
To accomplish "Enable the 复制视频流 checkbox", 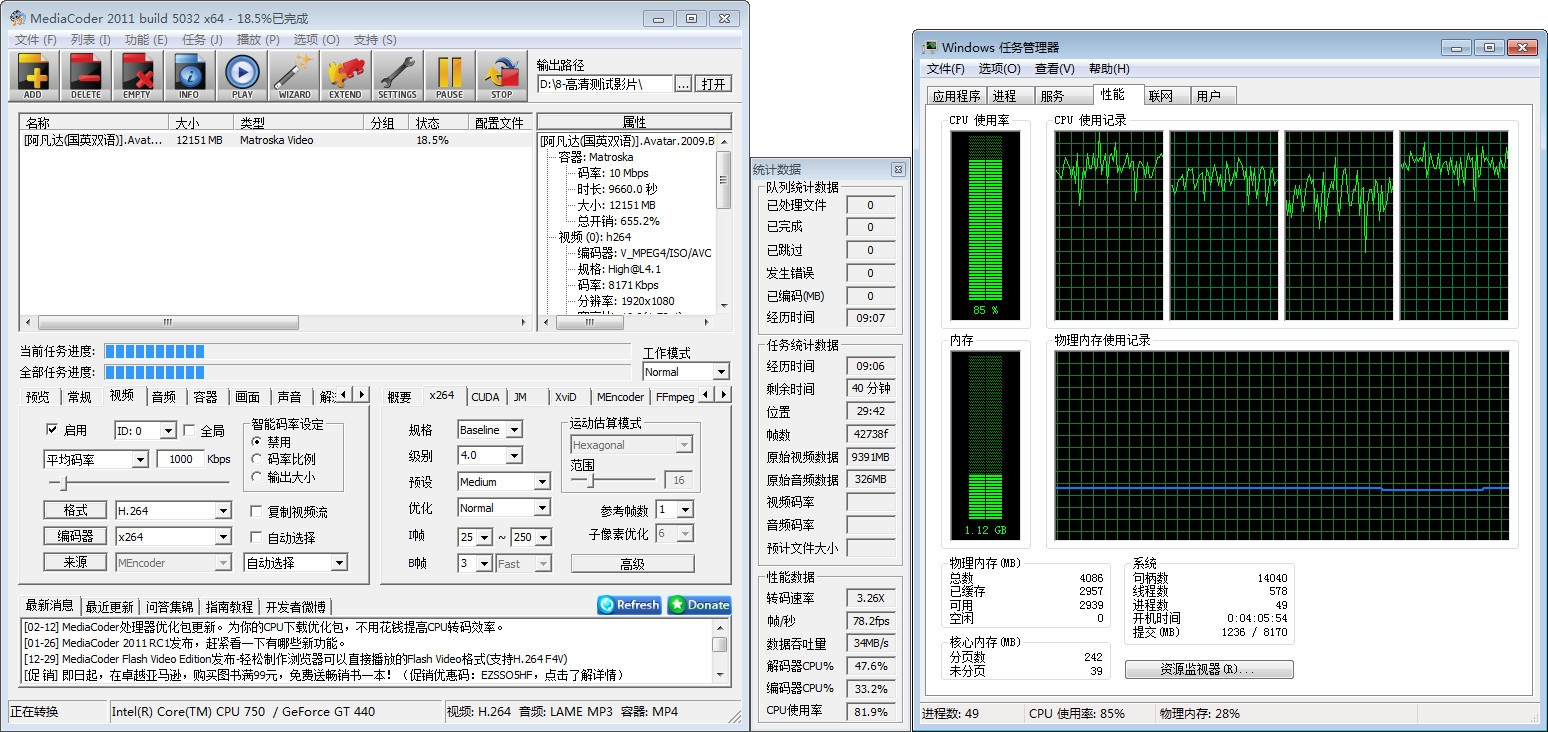I will 257,512.
